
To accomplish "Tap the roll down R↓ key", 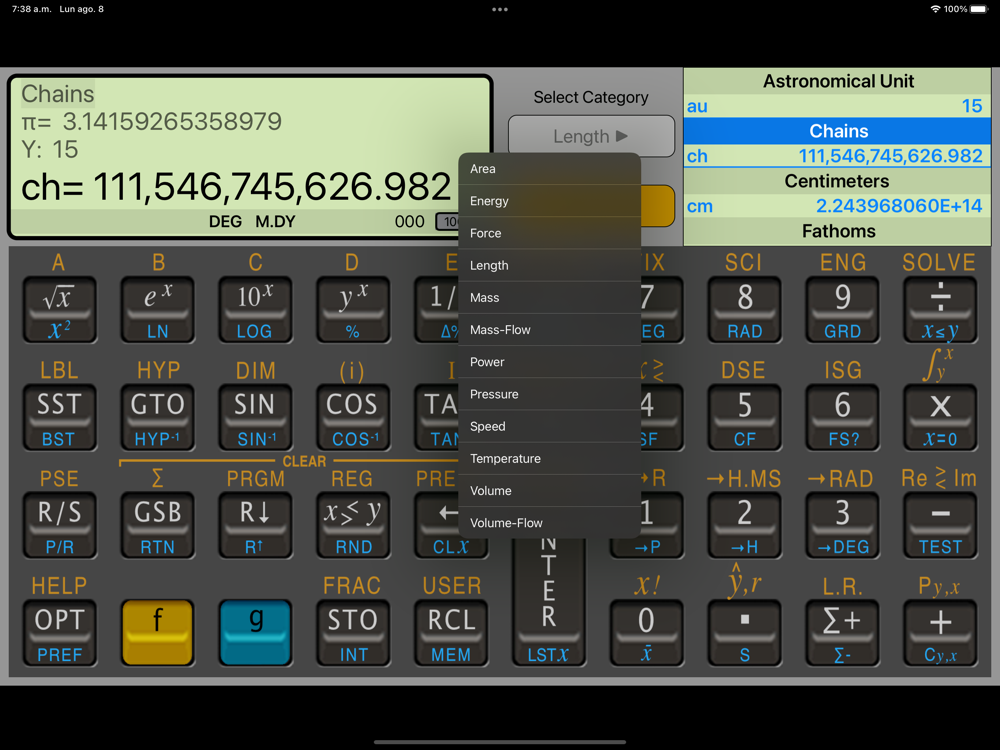I will pos(255,526).
